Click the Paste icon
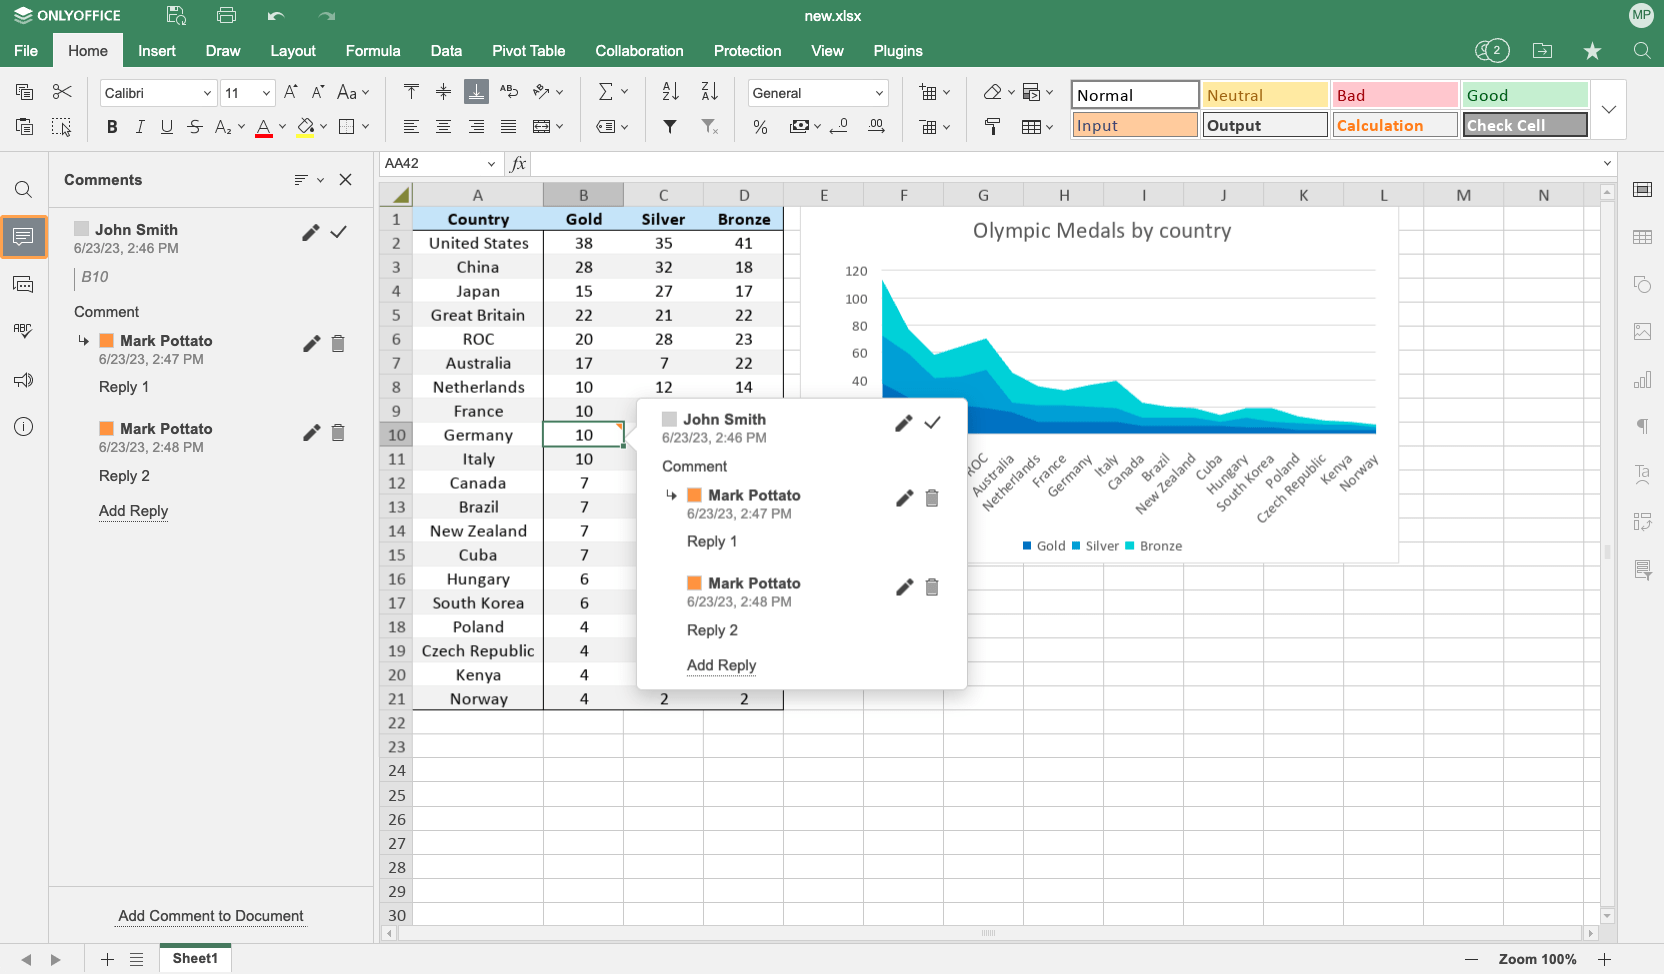This screenshot has width=1664, height=974. [25, 126]
